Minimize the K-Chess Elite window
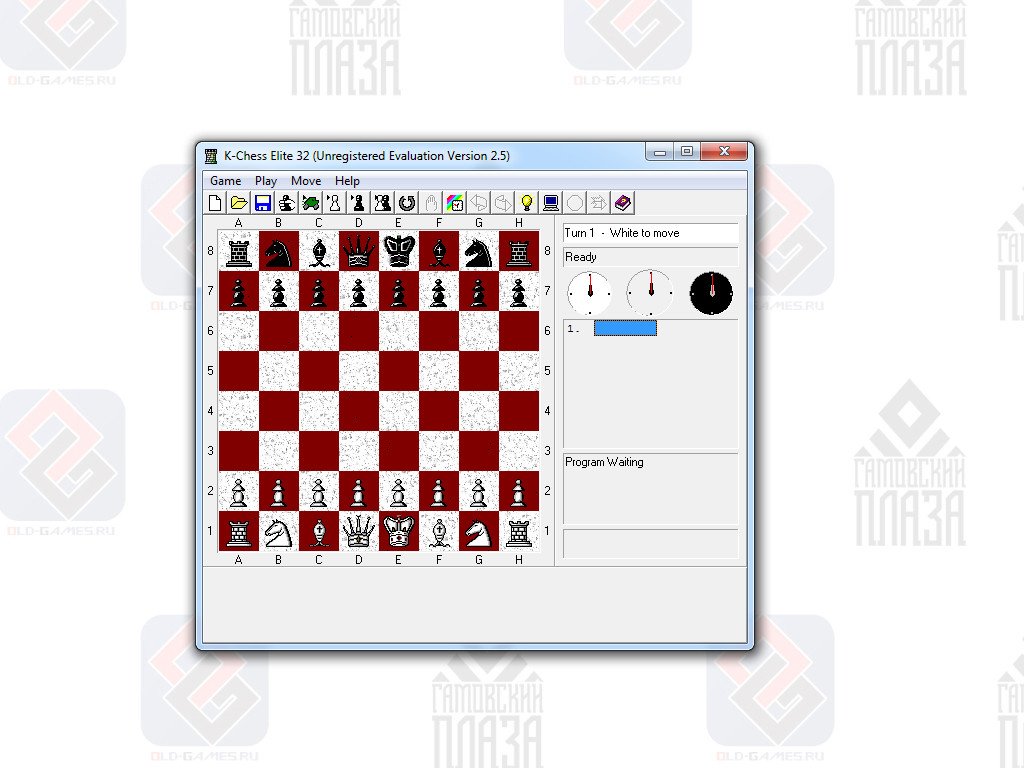 tap(660, 152)
